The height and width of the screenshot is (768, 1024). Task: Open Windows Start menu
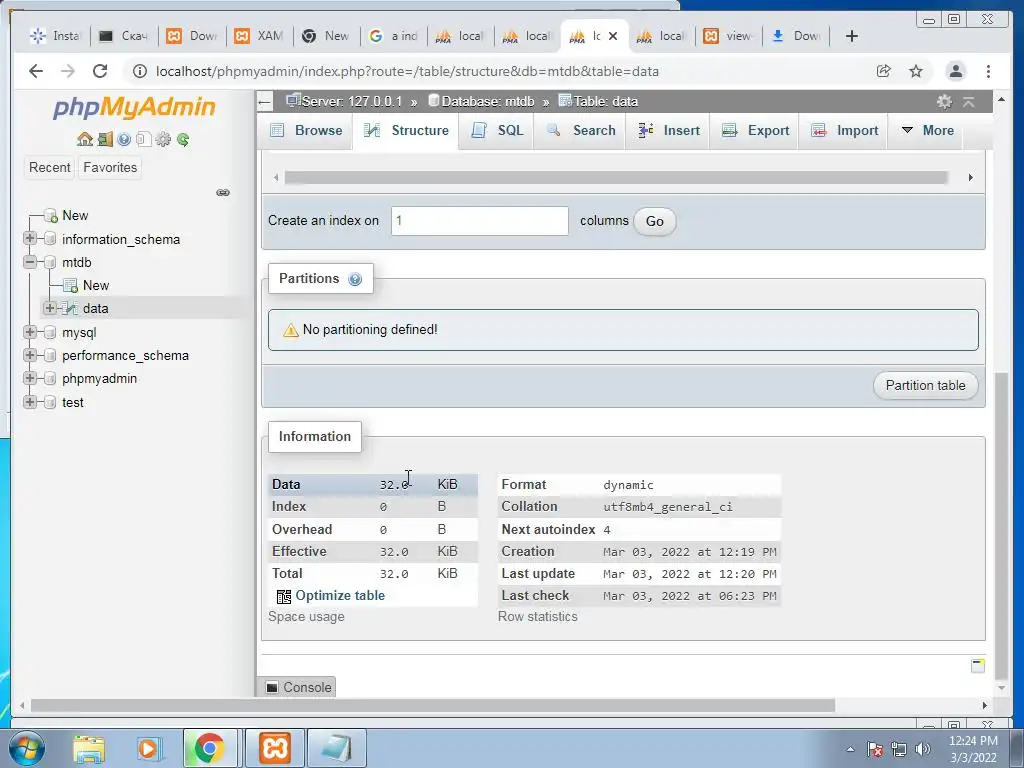pyautogui.click(x=27, y=748)
